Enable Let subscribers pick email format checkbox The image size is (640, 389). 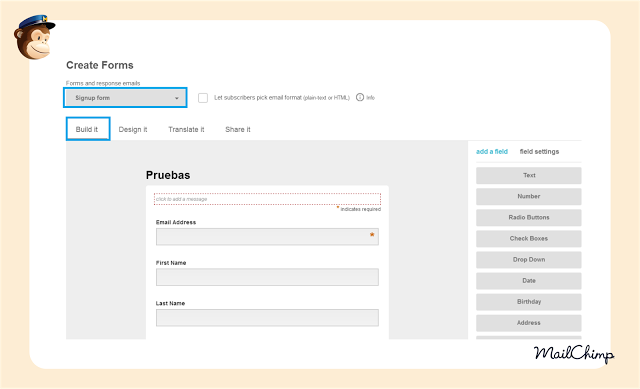(203, 98)
